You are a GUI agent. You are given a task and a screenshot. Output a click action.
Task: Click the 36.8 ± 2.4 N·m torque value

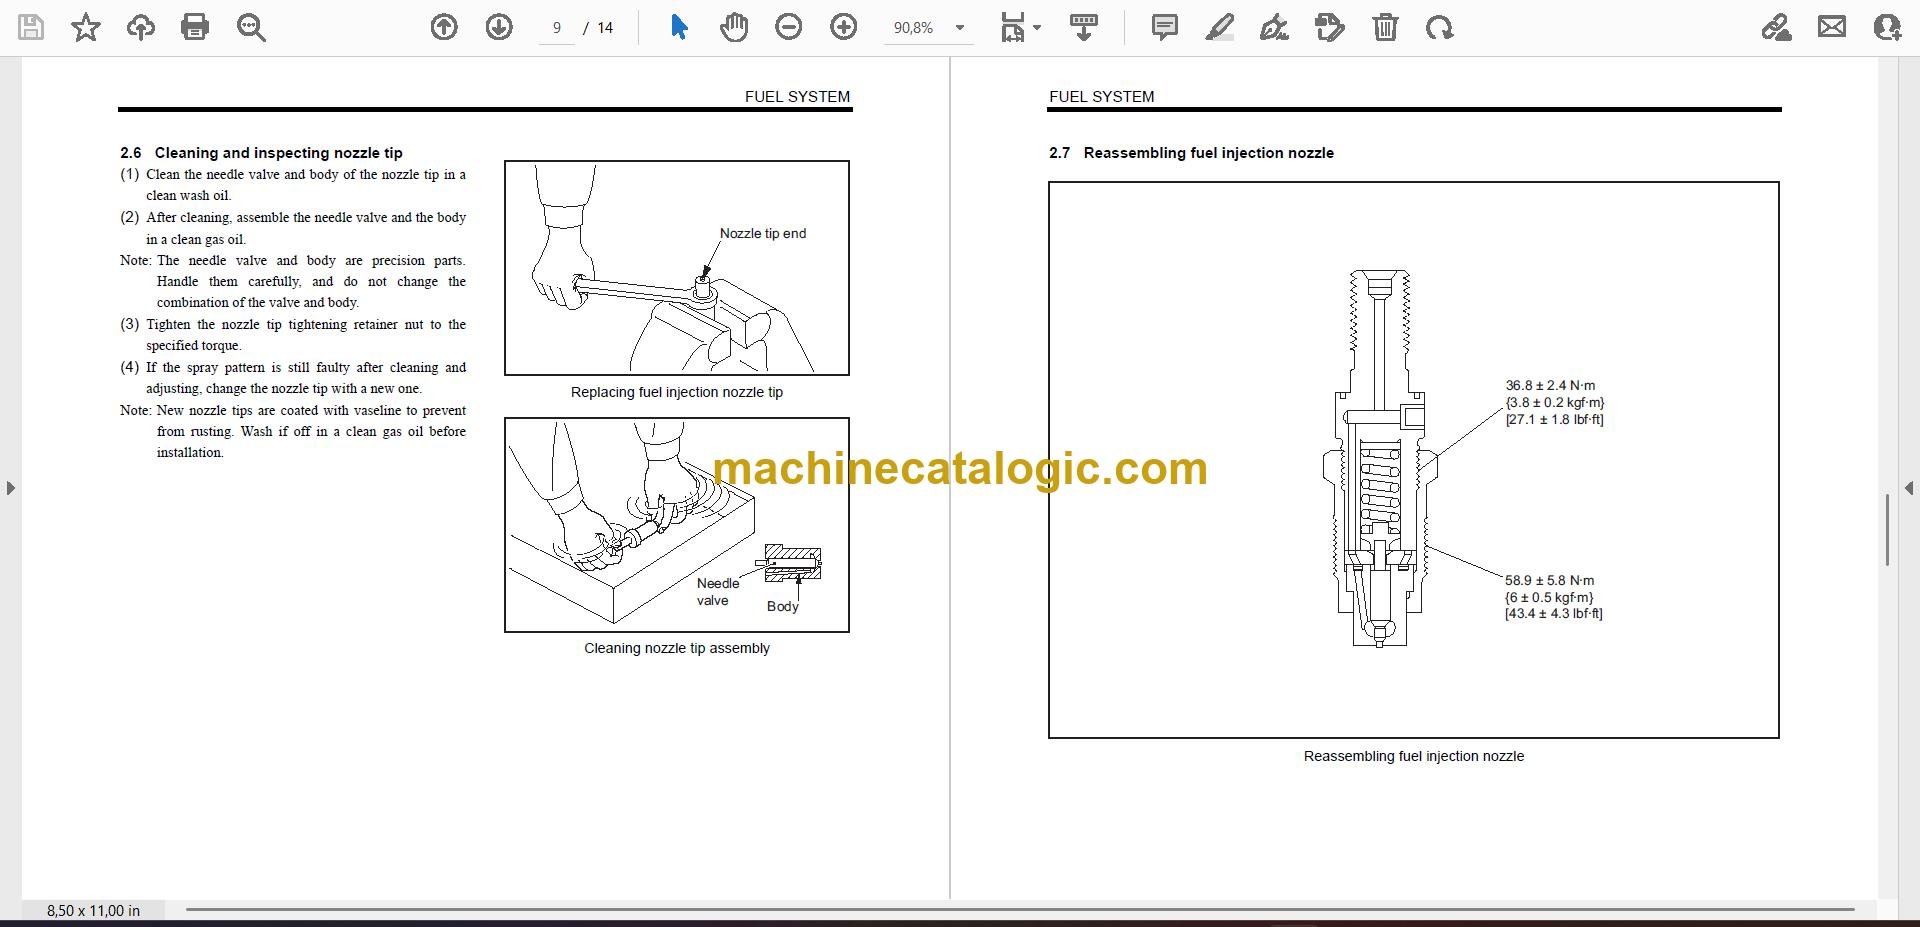[1551, 385]
